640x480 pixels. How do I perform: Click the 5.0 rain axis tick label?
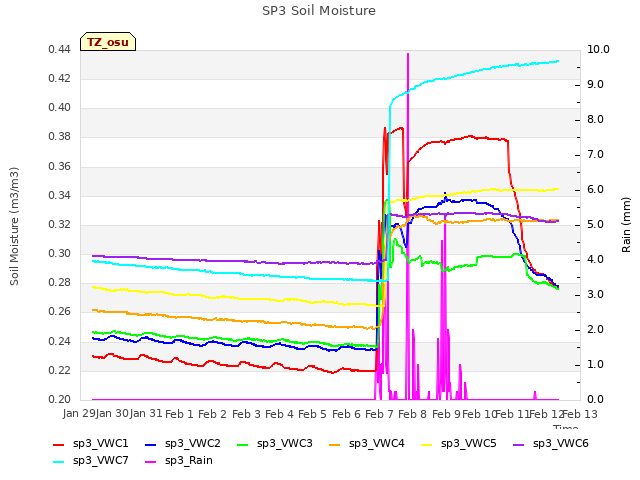(596, 225)
